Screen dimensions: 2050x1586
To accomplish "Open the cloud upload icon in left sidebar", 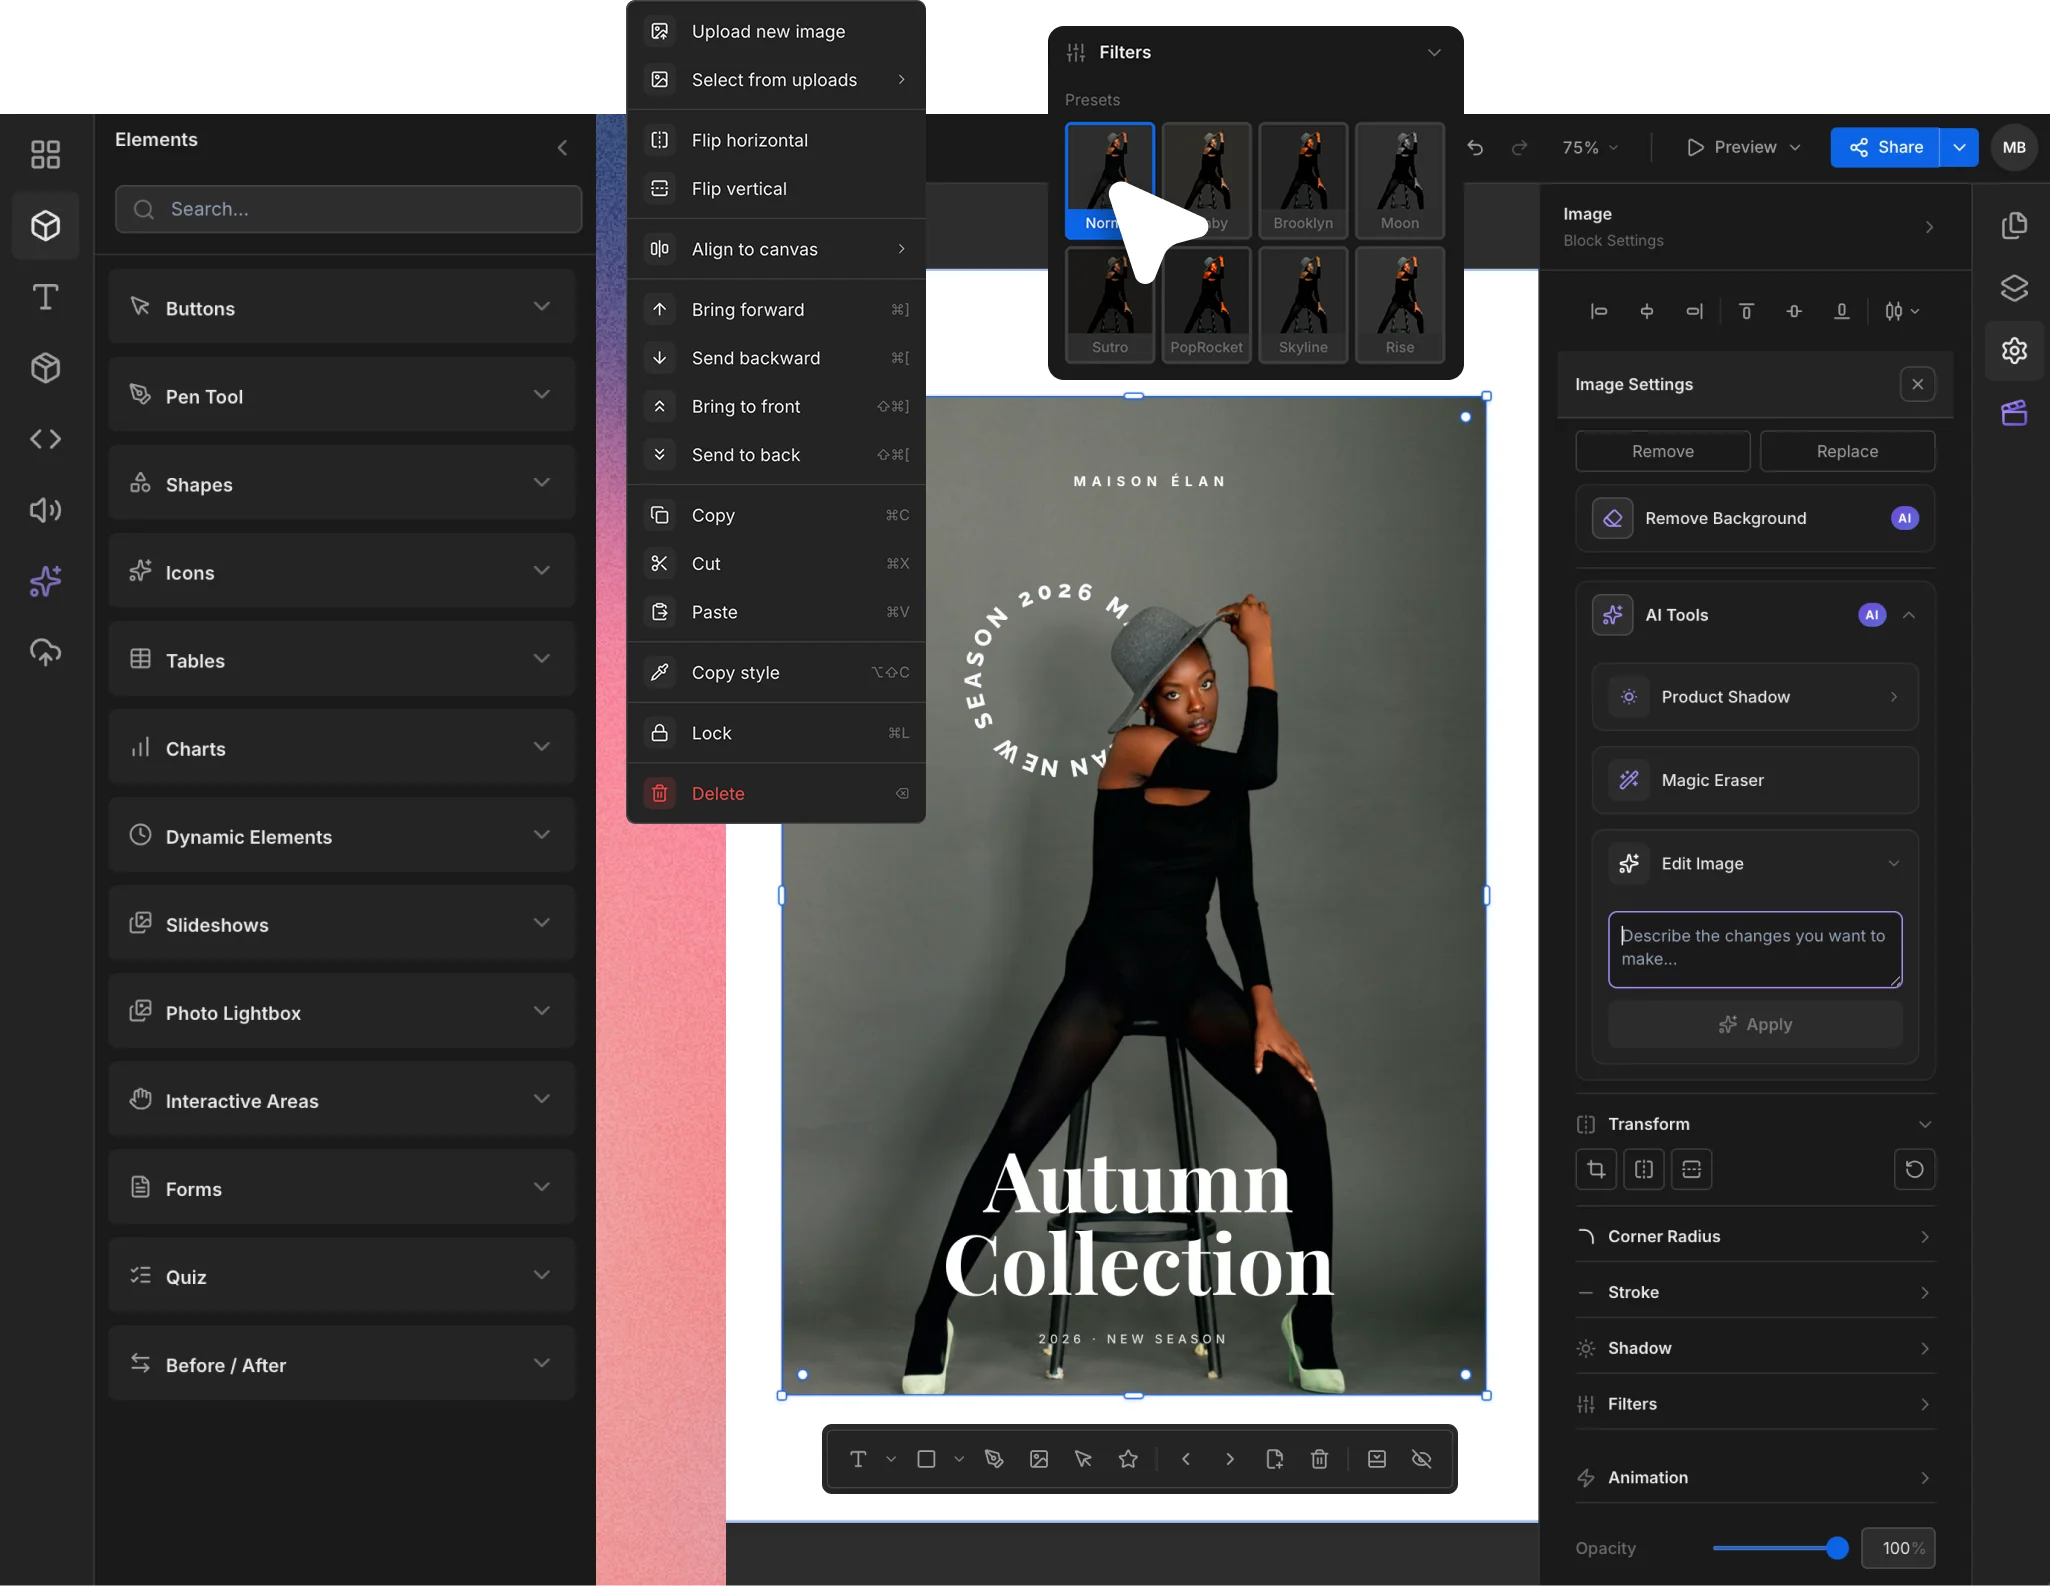I will point(45,652).
